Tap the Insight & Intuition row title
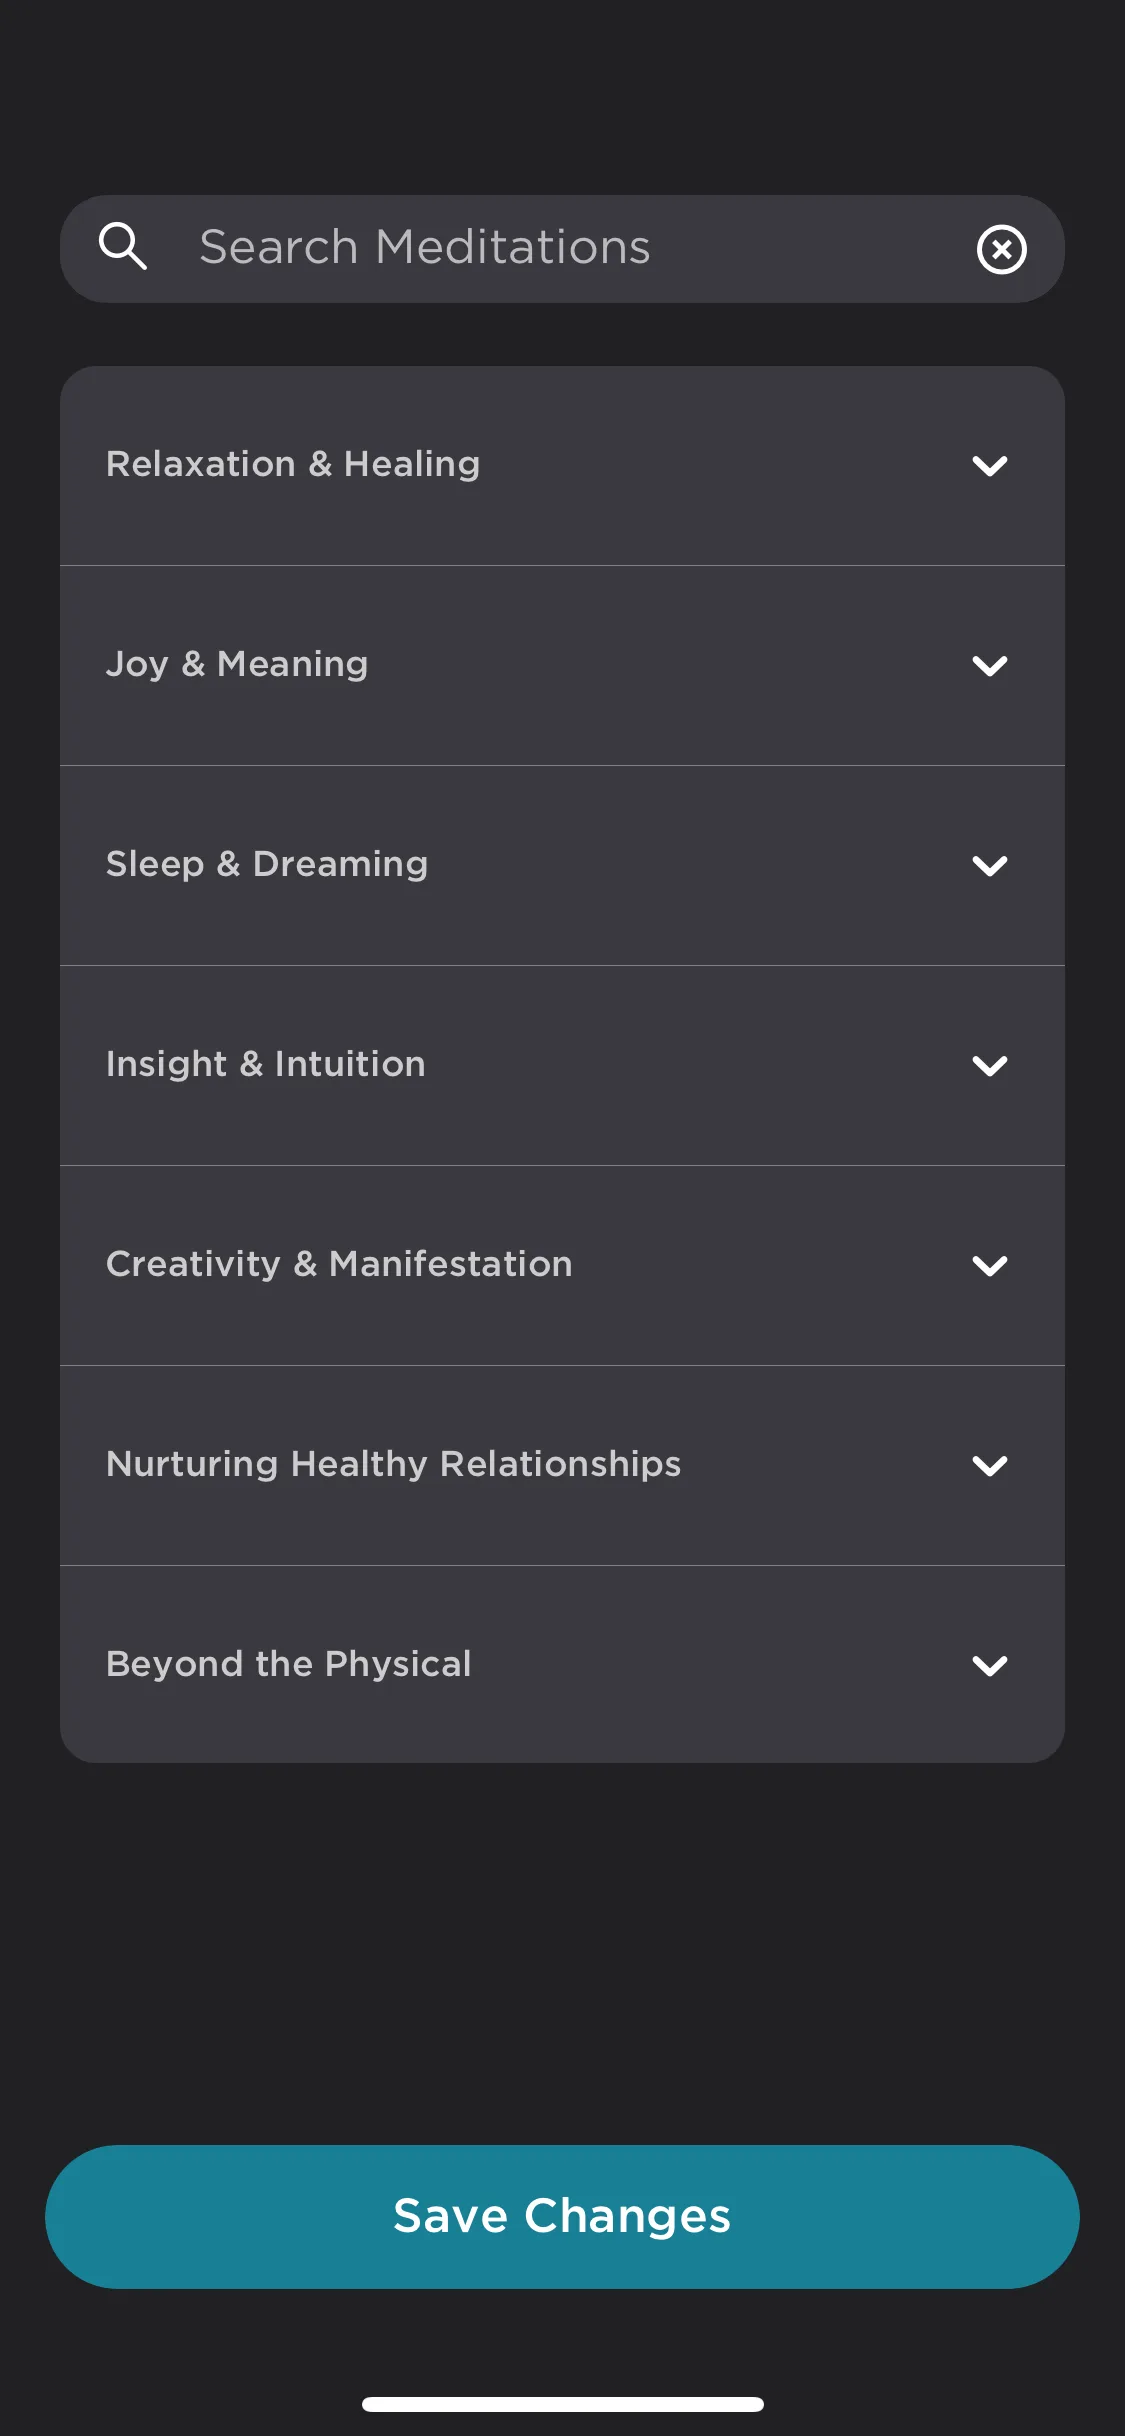Screen dimensions: 1125x2436 [x=266, y=1064]
